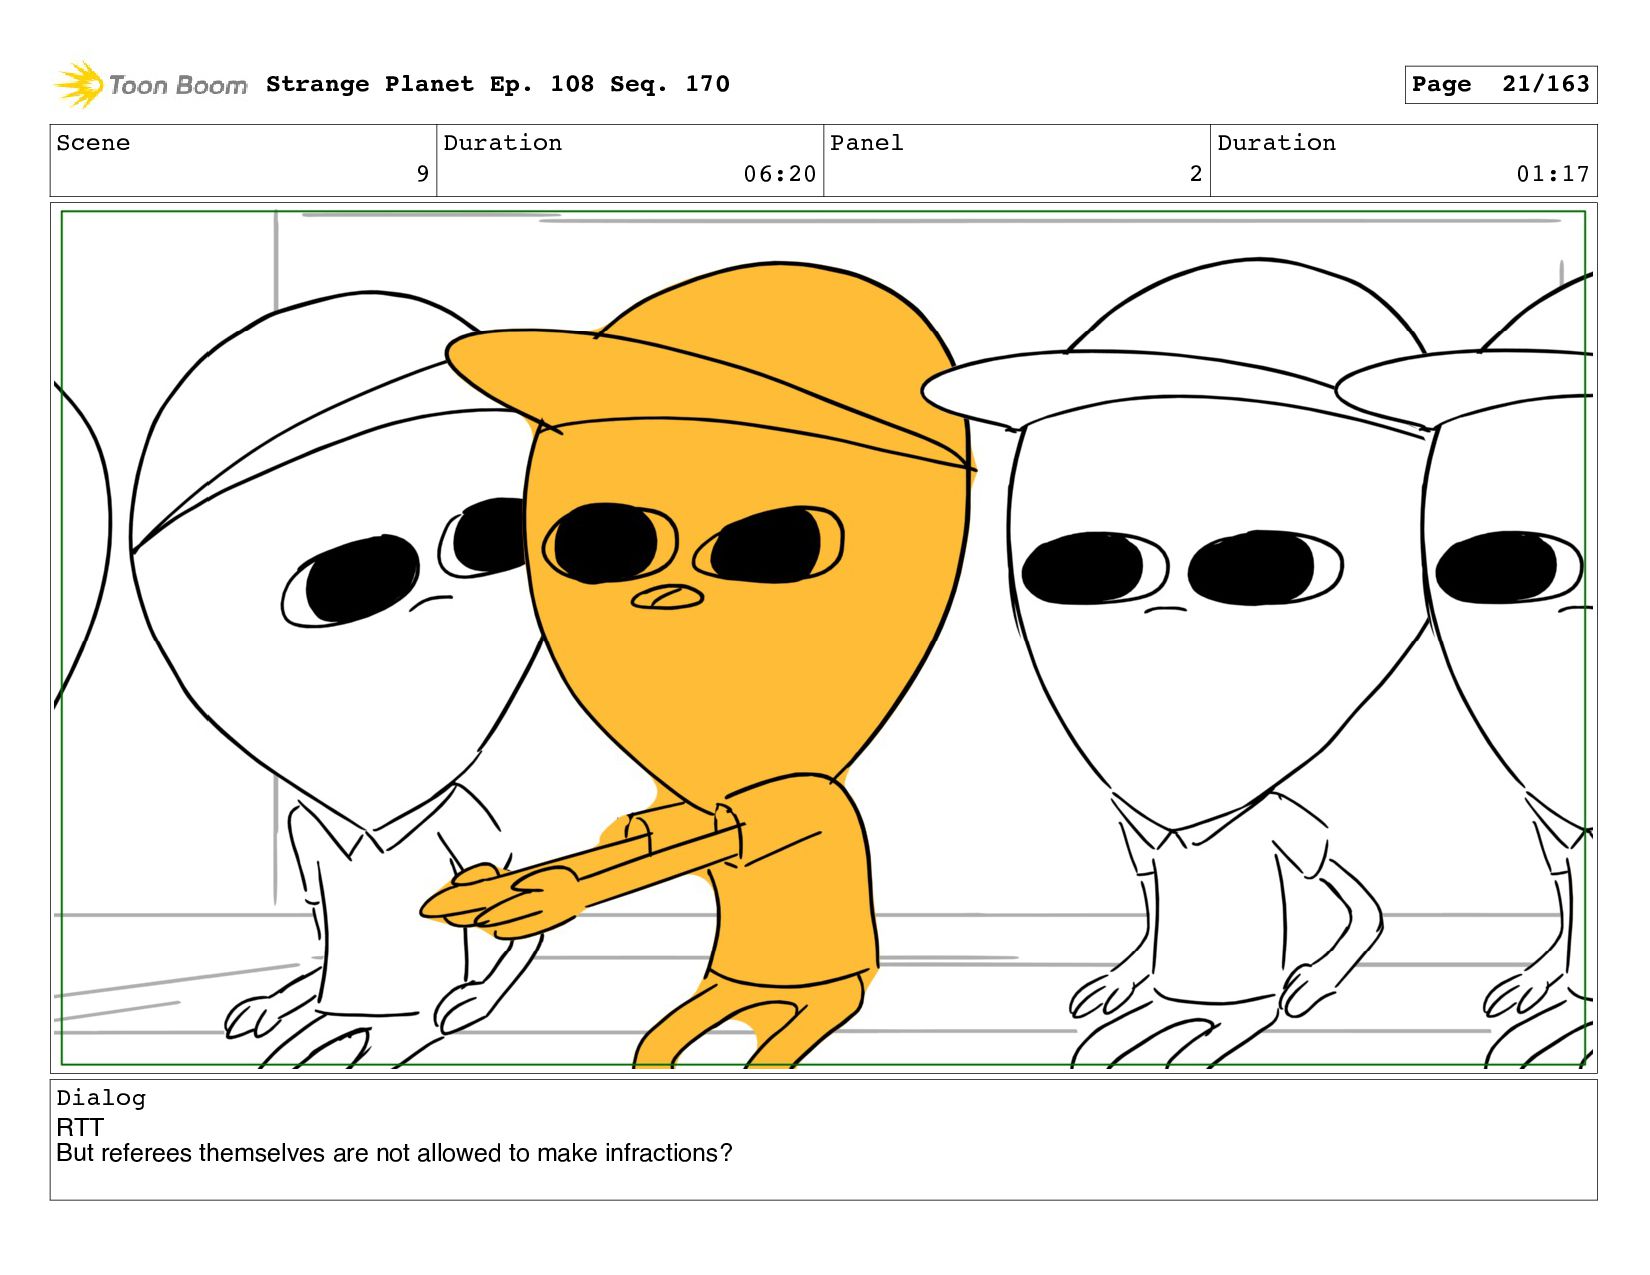Click the Toon Boom logo
This screenshot has height=1275, width=1650.
pos(150,84)
